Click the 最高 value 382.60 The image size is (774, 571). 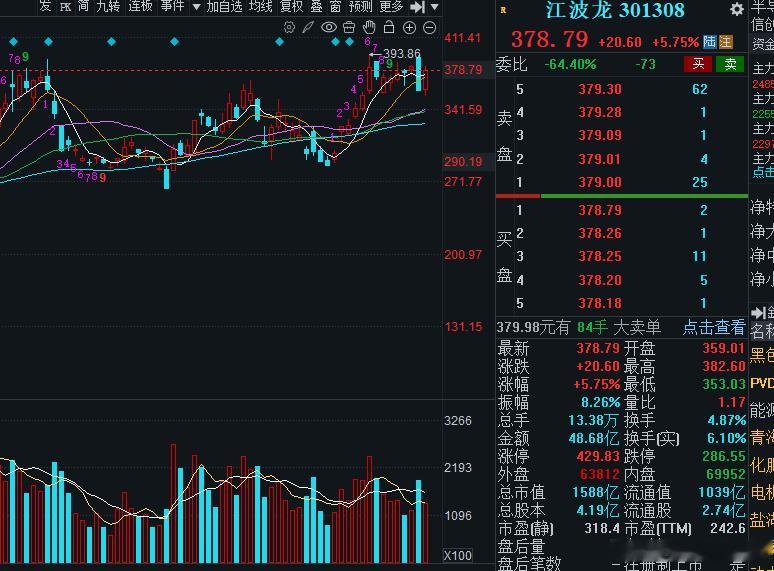[x=723, y=366]
